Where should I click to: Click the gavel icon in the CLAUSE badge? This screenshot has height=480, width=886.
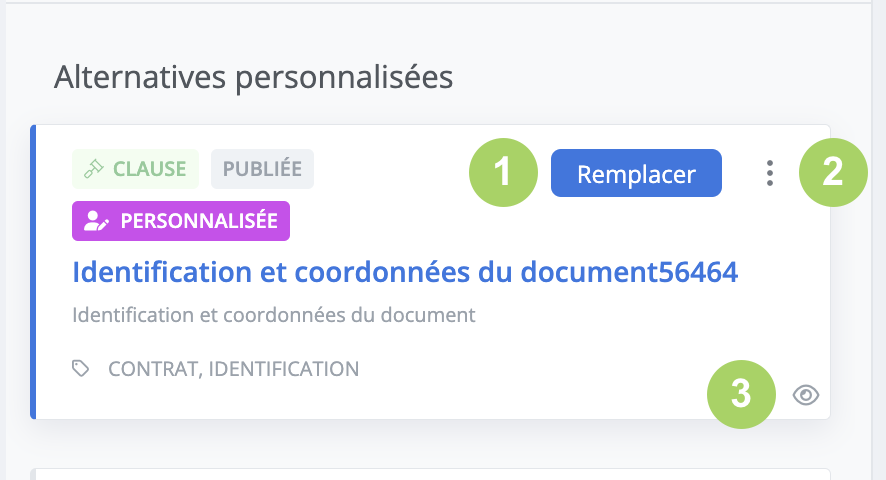point(94,169)
